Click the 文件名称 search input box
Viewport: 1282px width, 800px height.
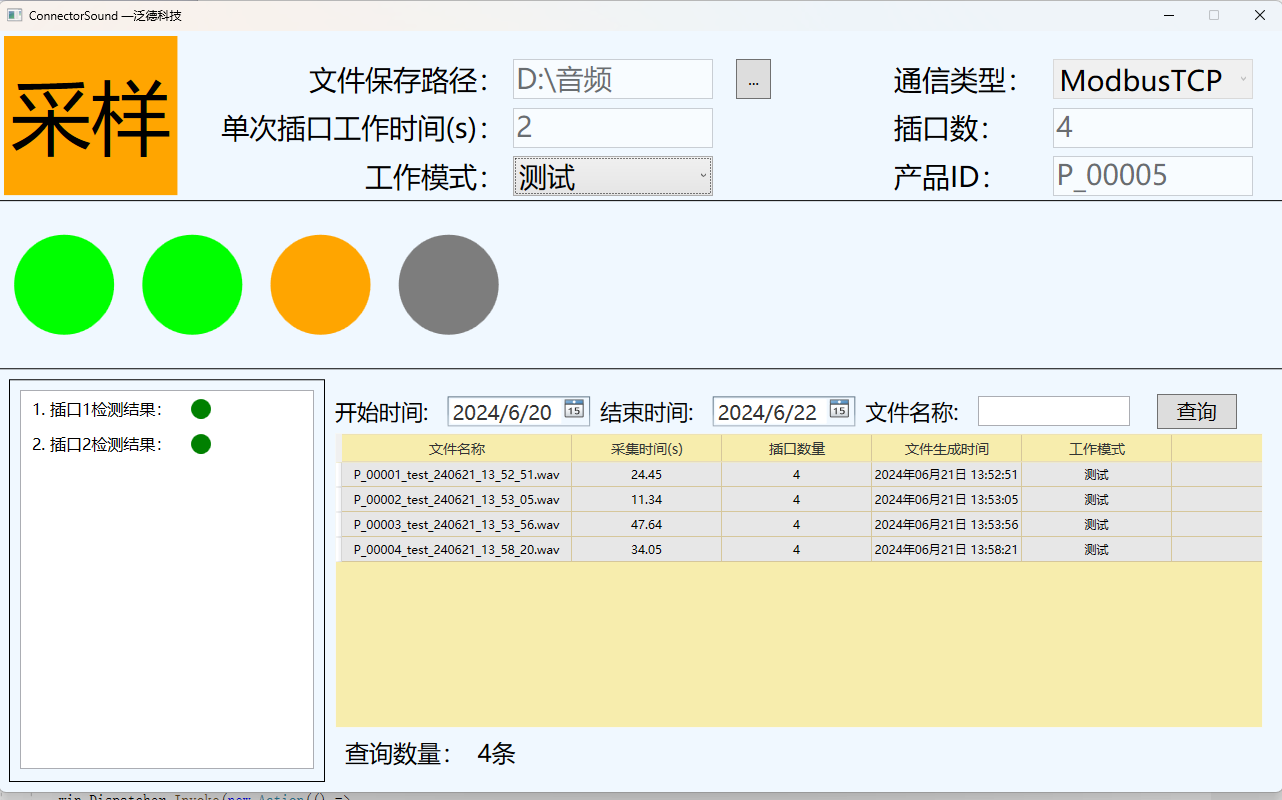pyautogui.click(x=1054, y=411)
